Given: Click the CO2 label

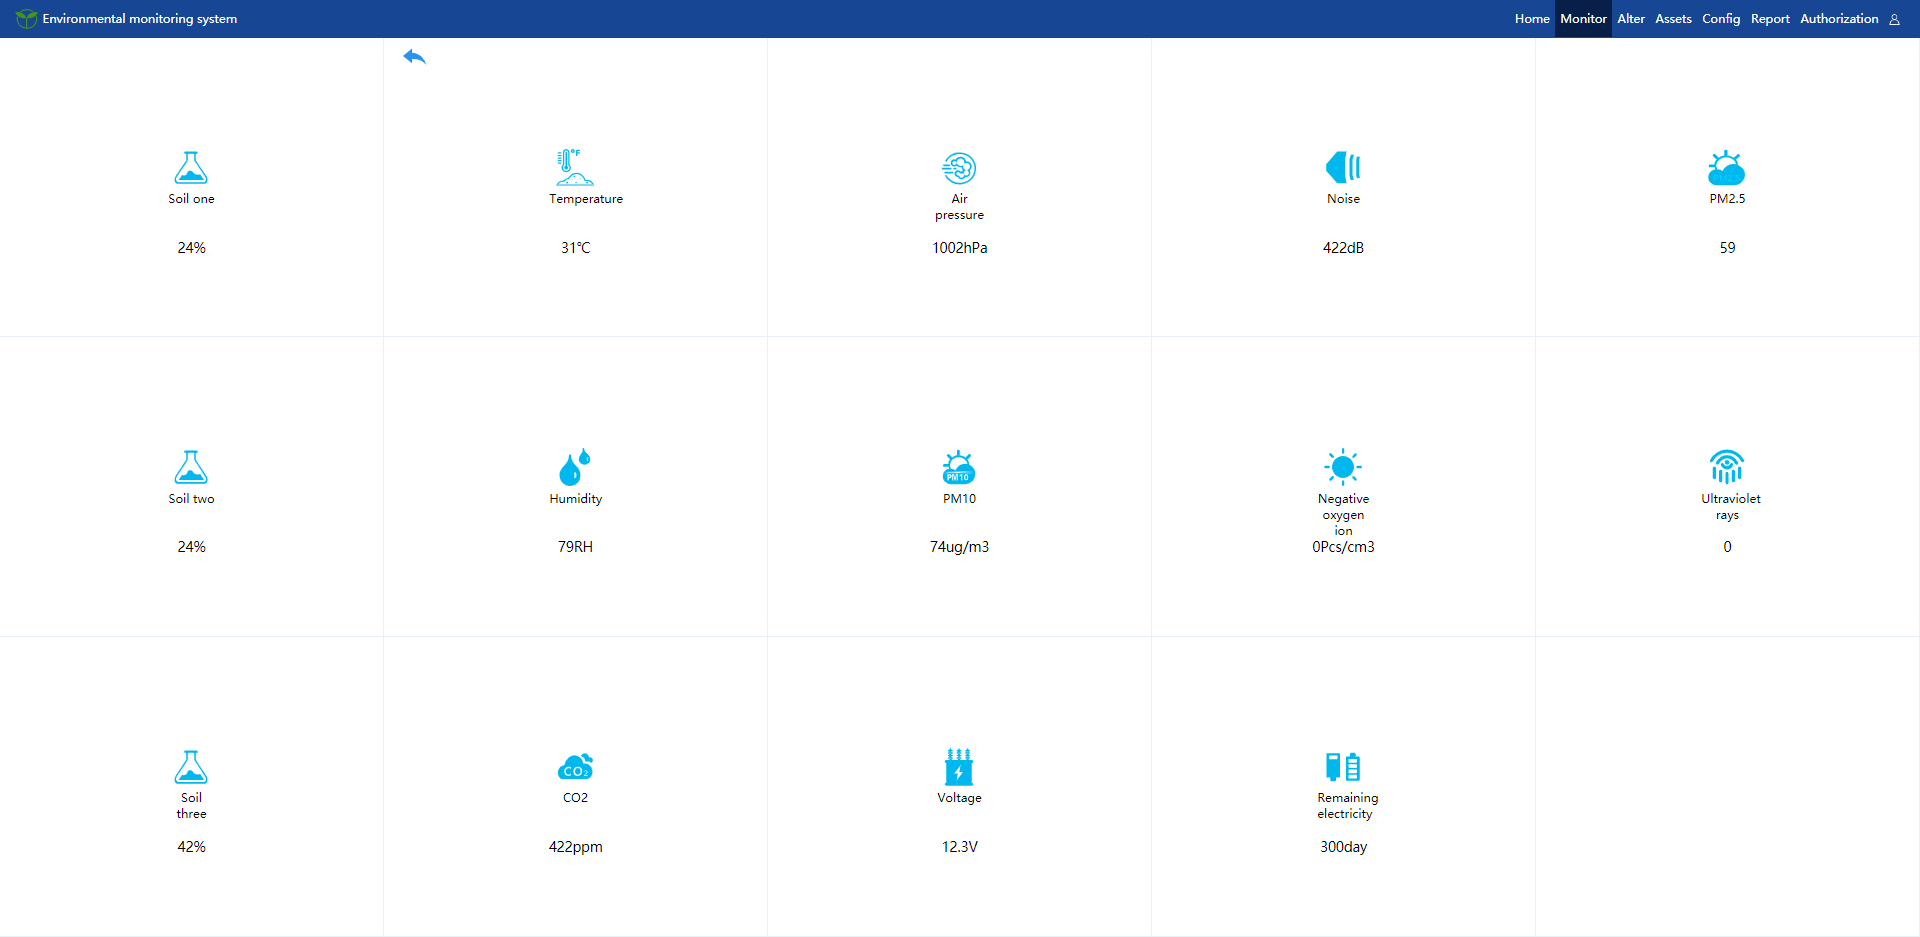Looking at the screenshot, I should click(575, 798).
